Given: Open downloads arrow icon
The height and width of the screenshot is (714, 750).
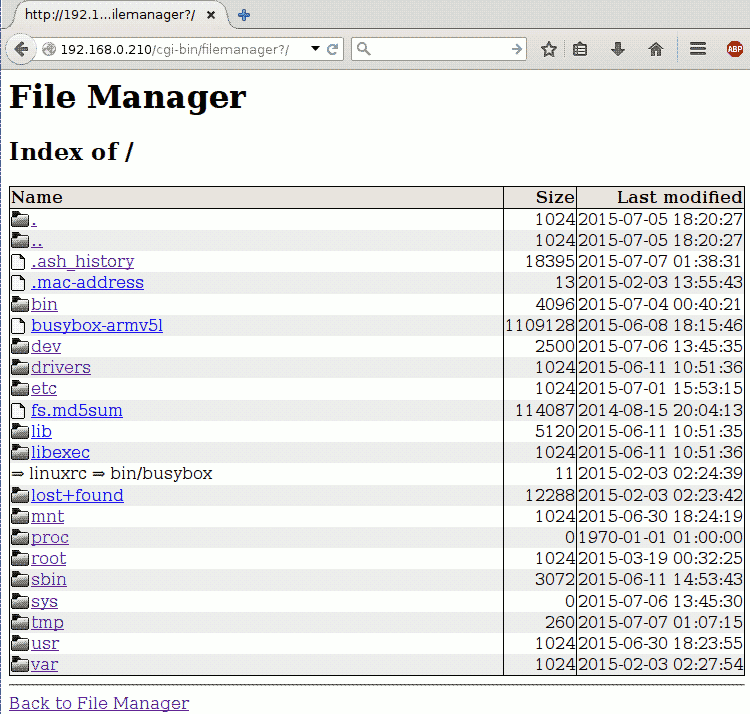Looking at the screenshot, I should 618,49.
